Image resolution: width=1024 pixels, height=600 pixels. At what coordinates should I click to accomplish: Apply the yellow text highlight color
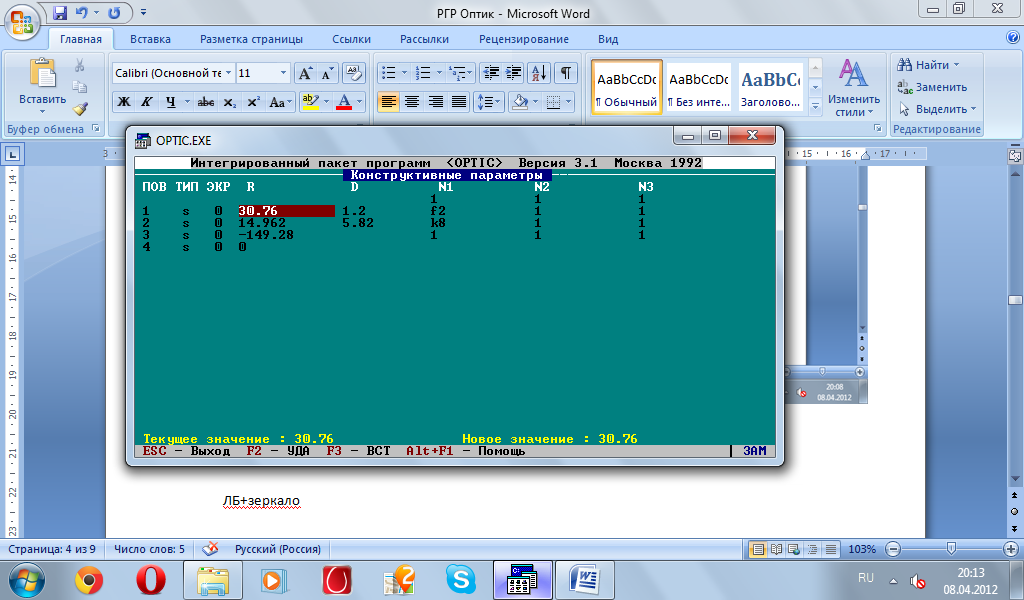[x=310, y=102]
